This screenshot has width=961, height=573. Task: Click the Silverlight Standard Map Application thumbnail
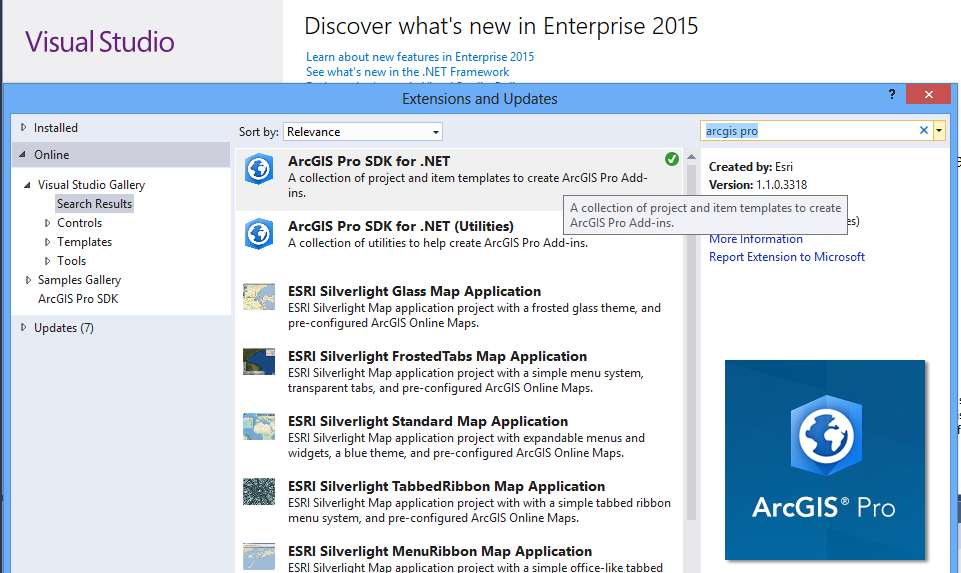click(x=259, y=426)
